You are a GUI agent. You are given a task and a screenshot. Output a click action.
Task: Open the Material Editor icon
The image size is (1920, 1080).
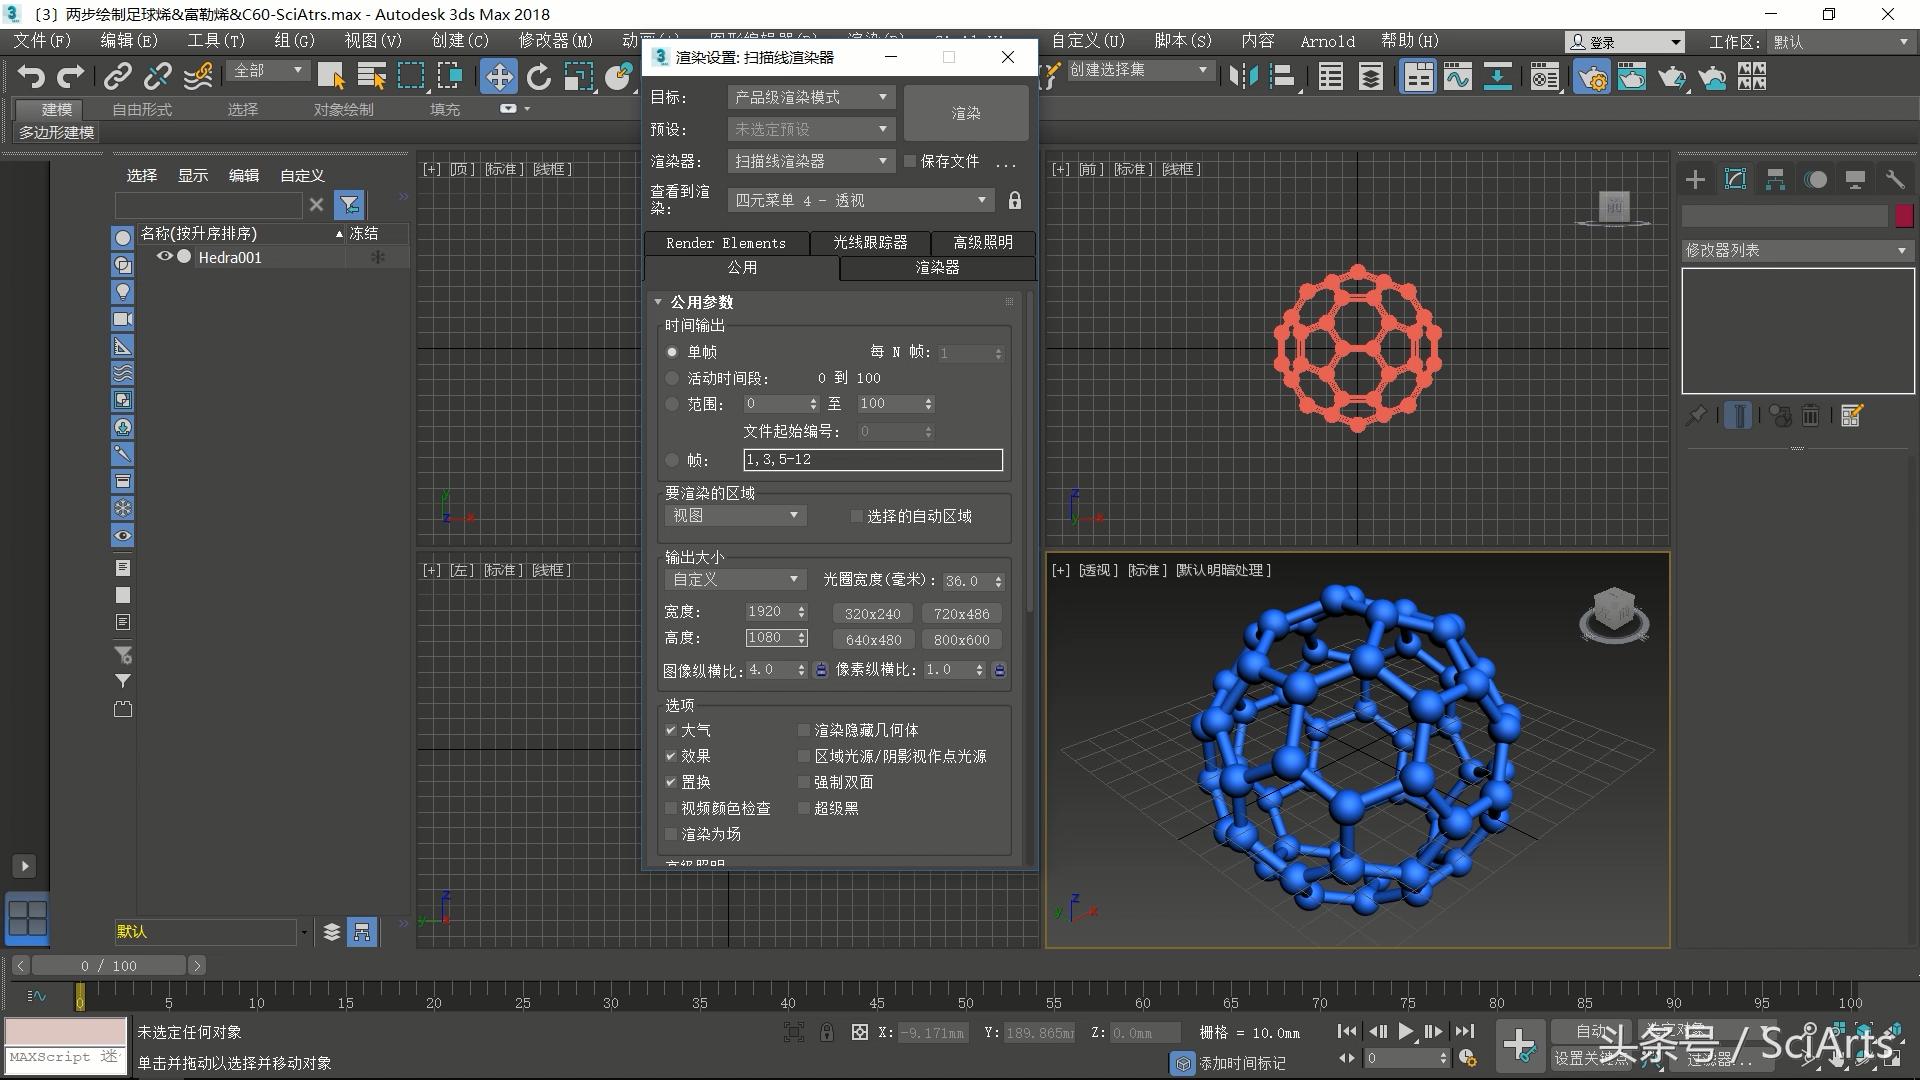[x=1545, y=76]
